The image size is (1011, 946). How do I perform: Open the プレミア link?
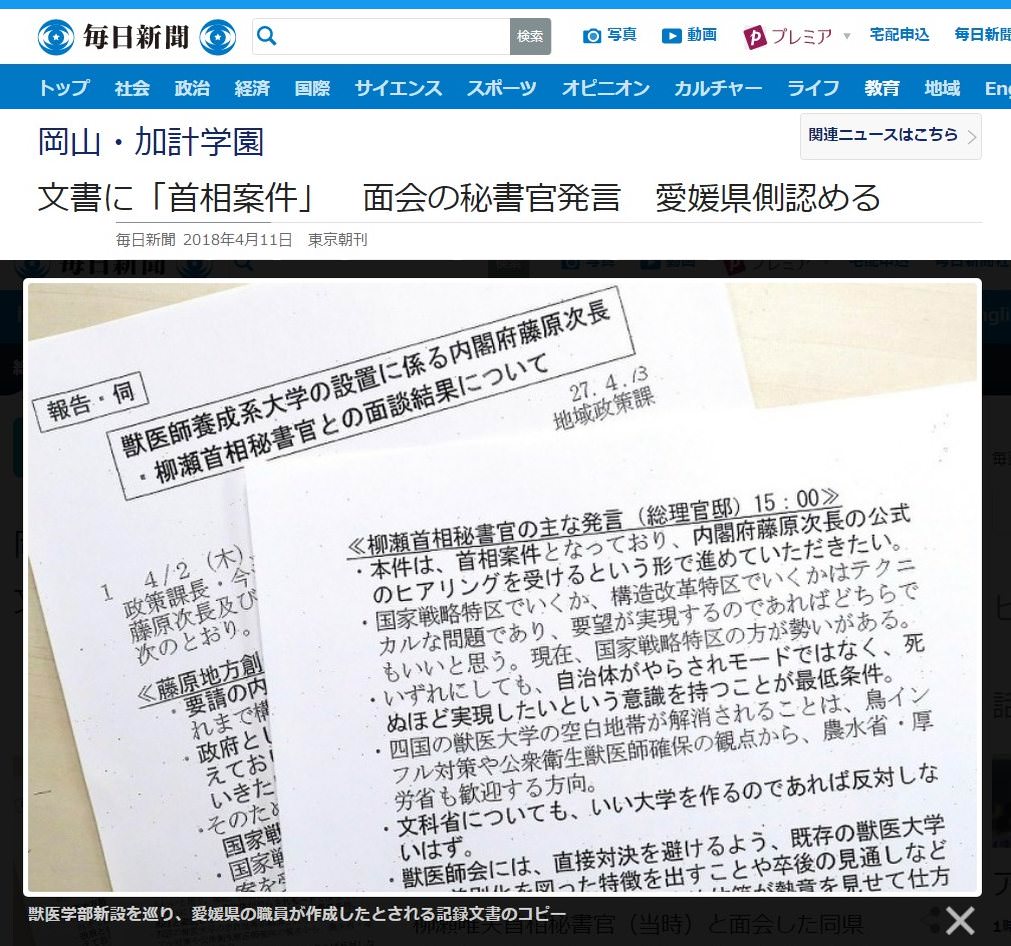(x=801, y=36)
